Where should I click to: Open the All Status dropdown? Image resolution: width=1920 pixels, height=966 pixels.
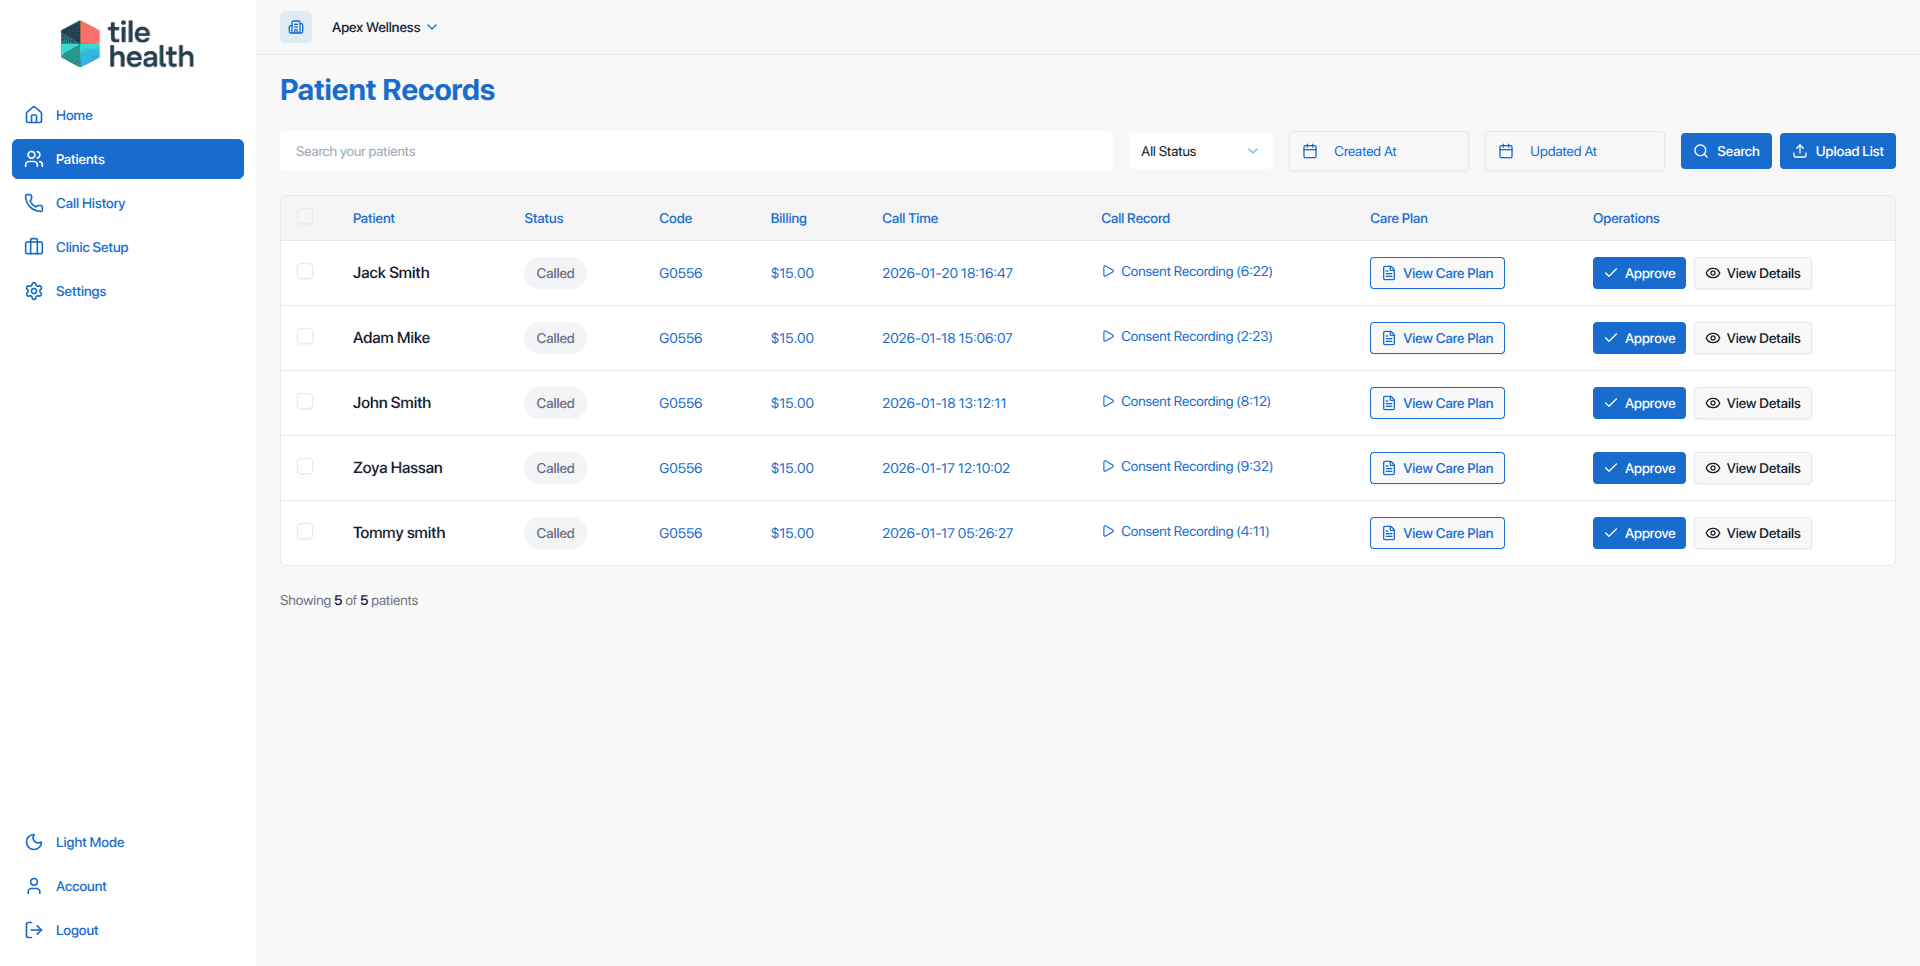[1200, 151]
